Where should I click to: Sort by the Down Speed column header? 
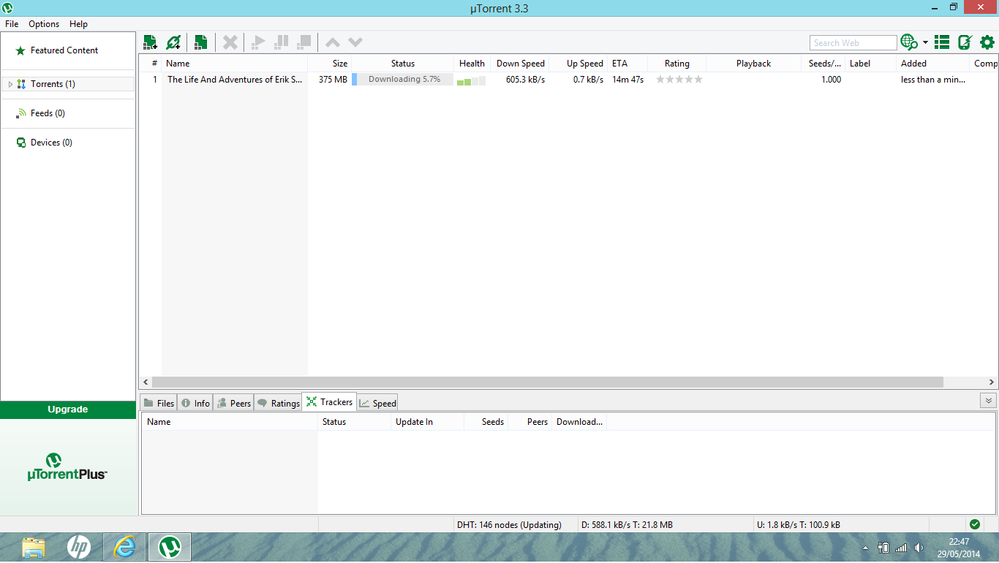(520, 64)
